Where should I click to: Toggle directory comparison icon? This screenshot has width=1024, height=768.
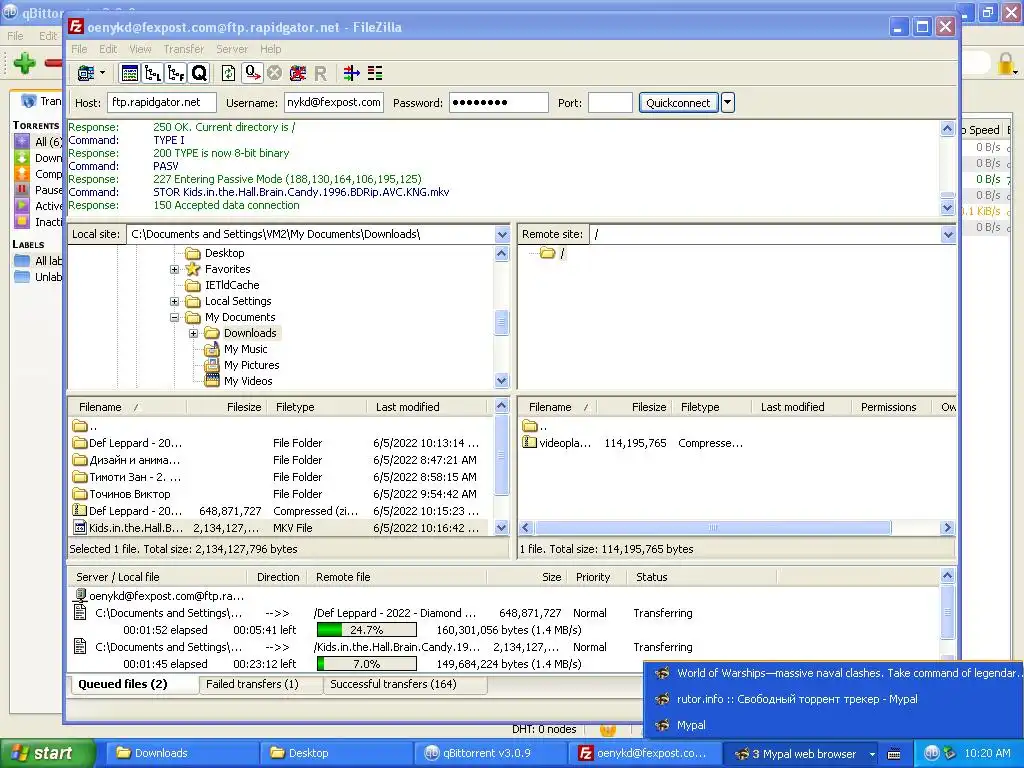[x=375, y=73]
